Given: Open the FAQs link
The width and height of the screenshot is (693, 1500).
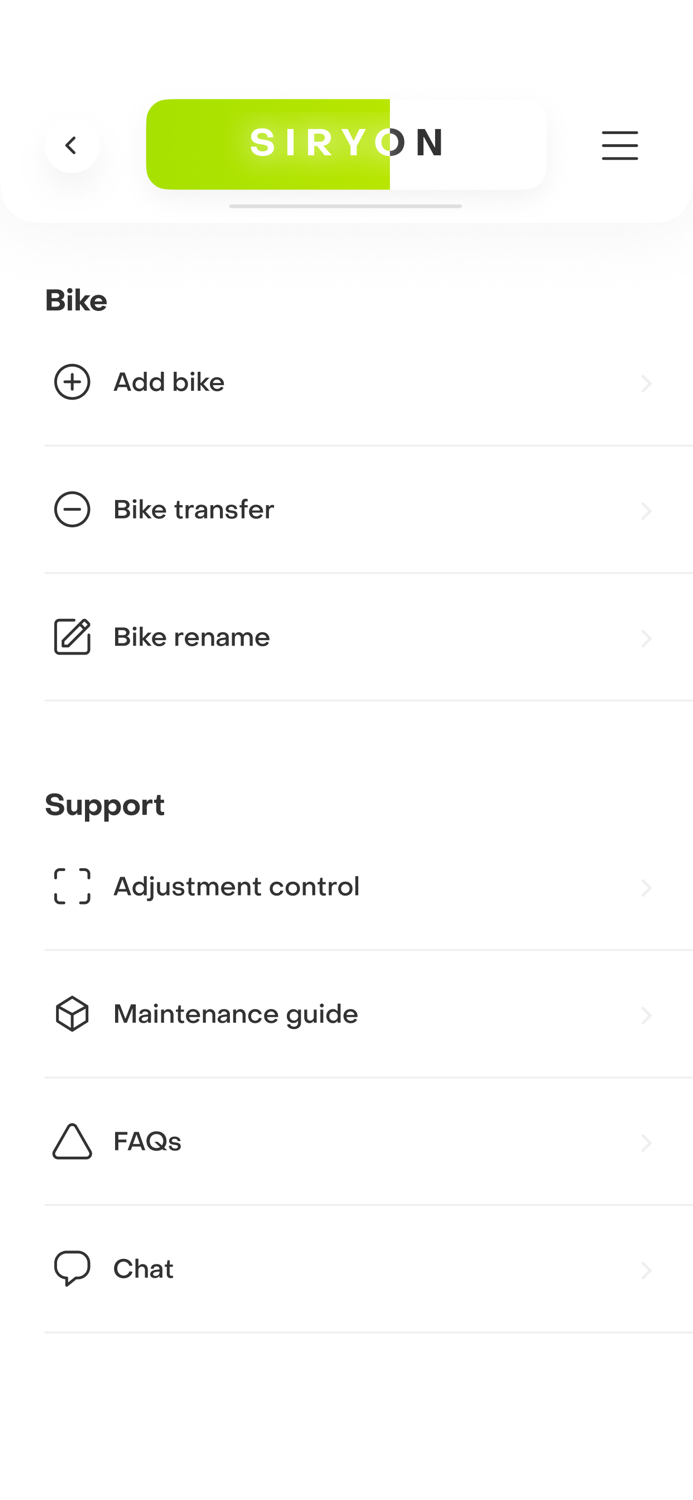Looking at the screenshot, I should pos(147,1142).
